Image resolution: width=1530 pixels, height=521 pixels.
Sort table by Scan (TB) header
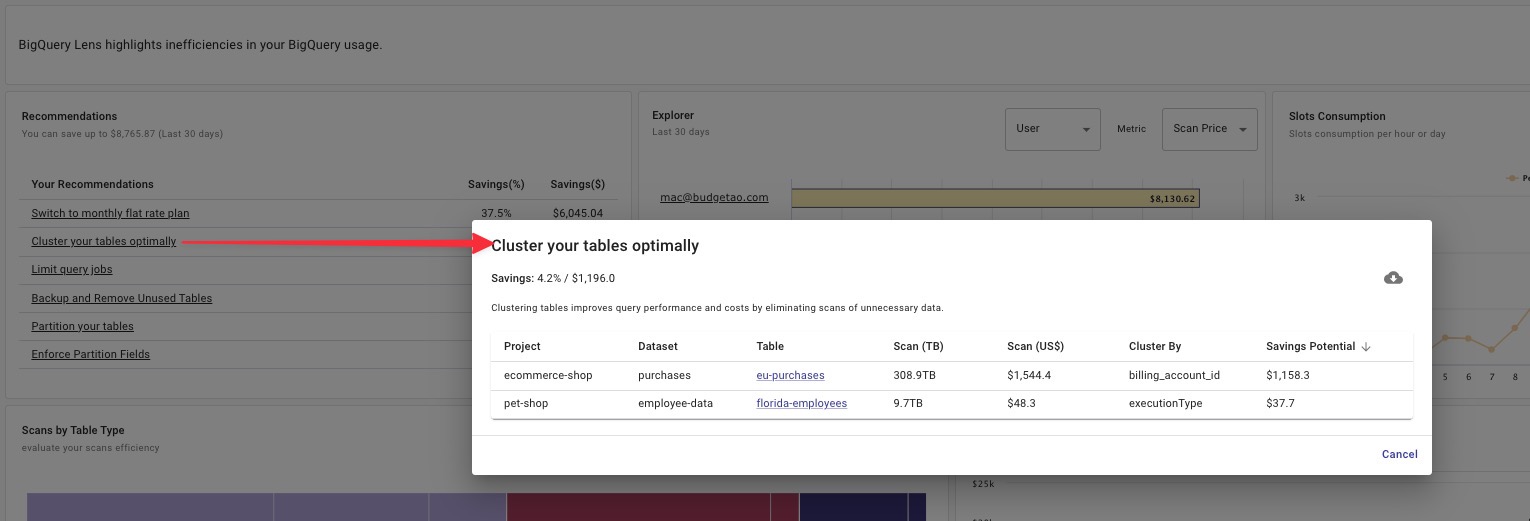click(x=918, y=346)
